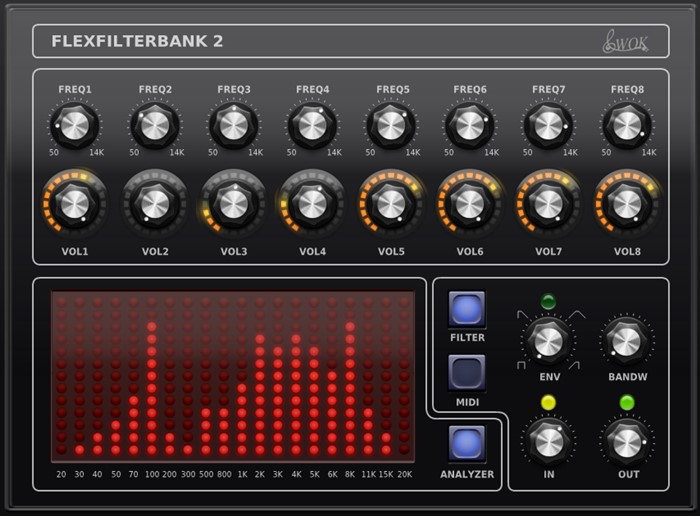Click the VOL1 volume knob
The height and width of the screenshot is (516, 700).
(x=75, y=203)
